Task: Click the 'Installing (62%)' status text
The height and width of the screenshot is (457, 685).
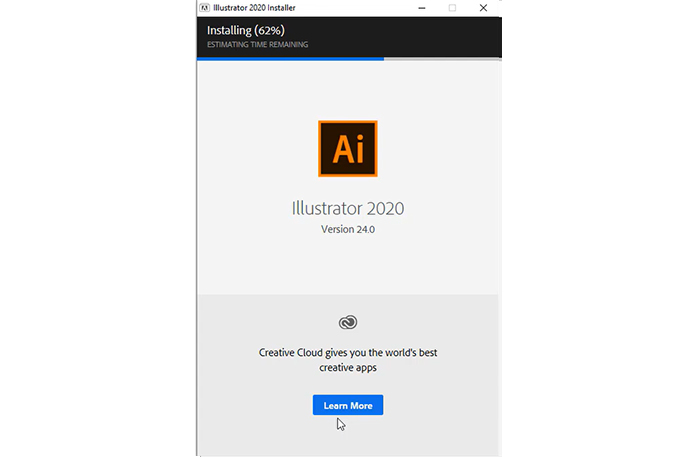Action: point(246,30)
